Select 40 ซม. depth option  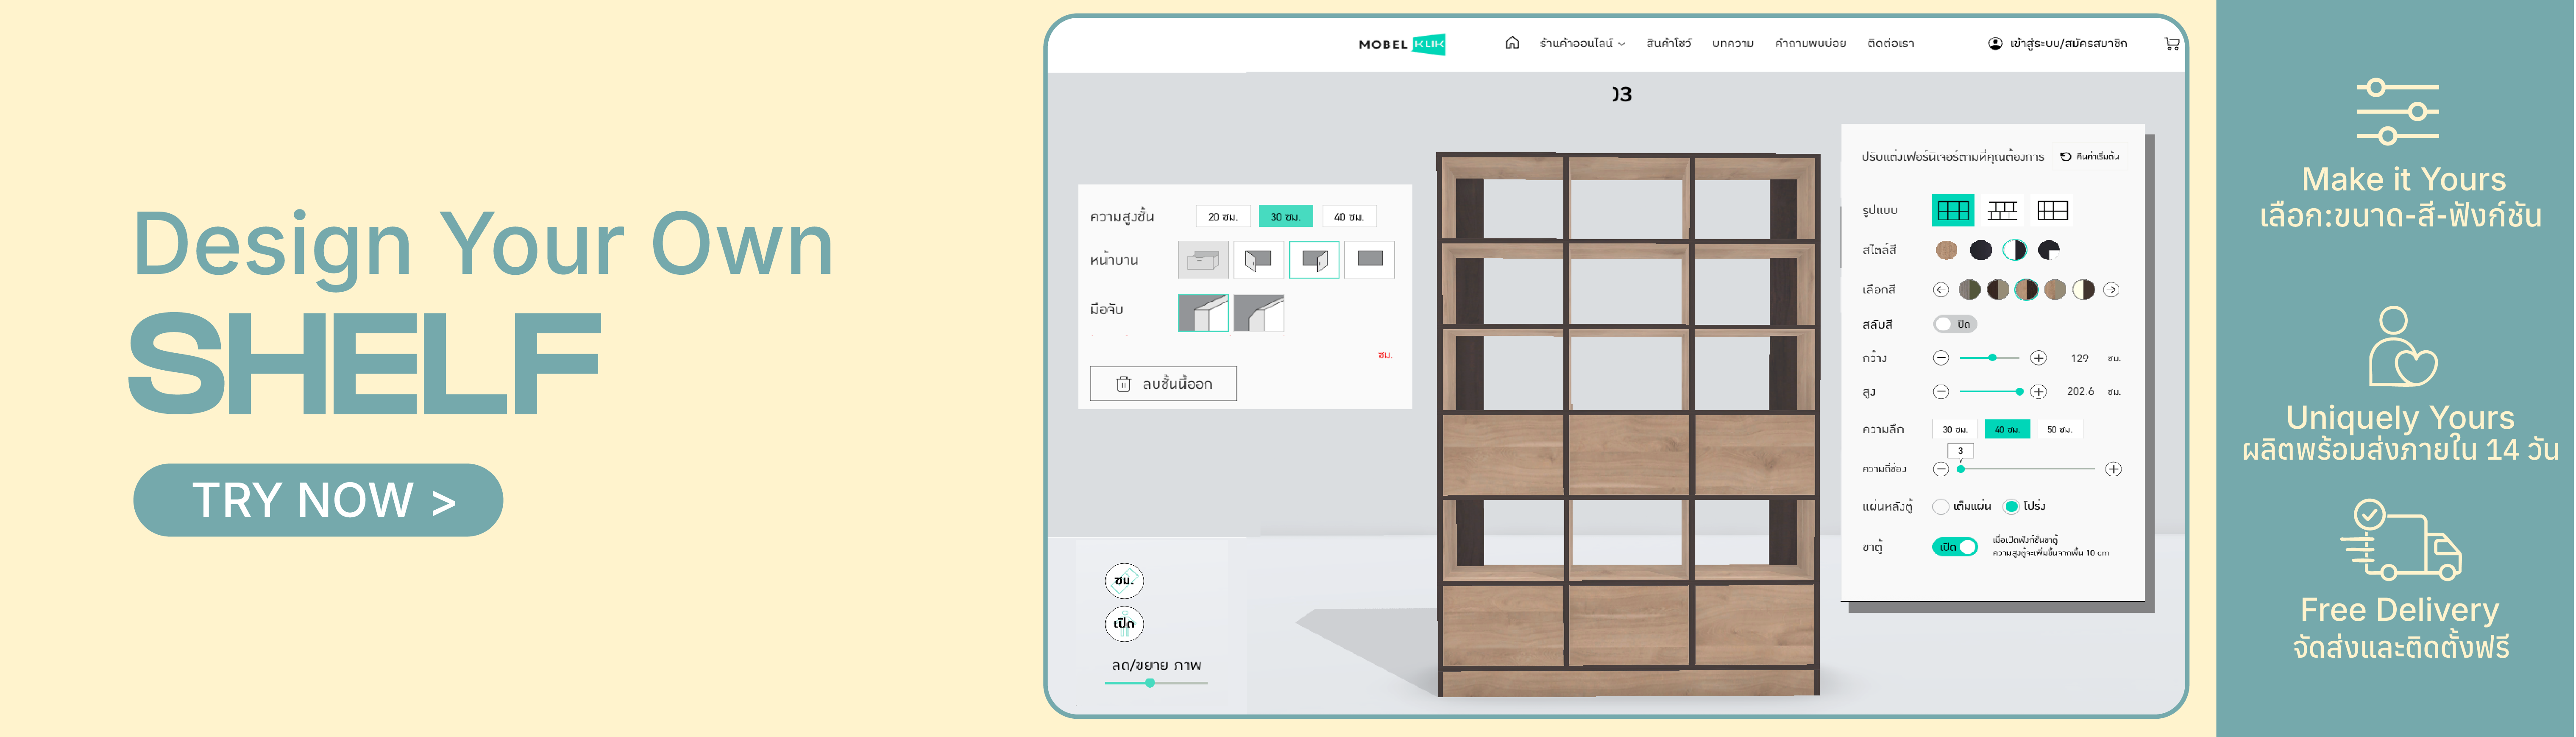[x=2007, y=429]
